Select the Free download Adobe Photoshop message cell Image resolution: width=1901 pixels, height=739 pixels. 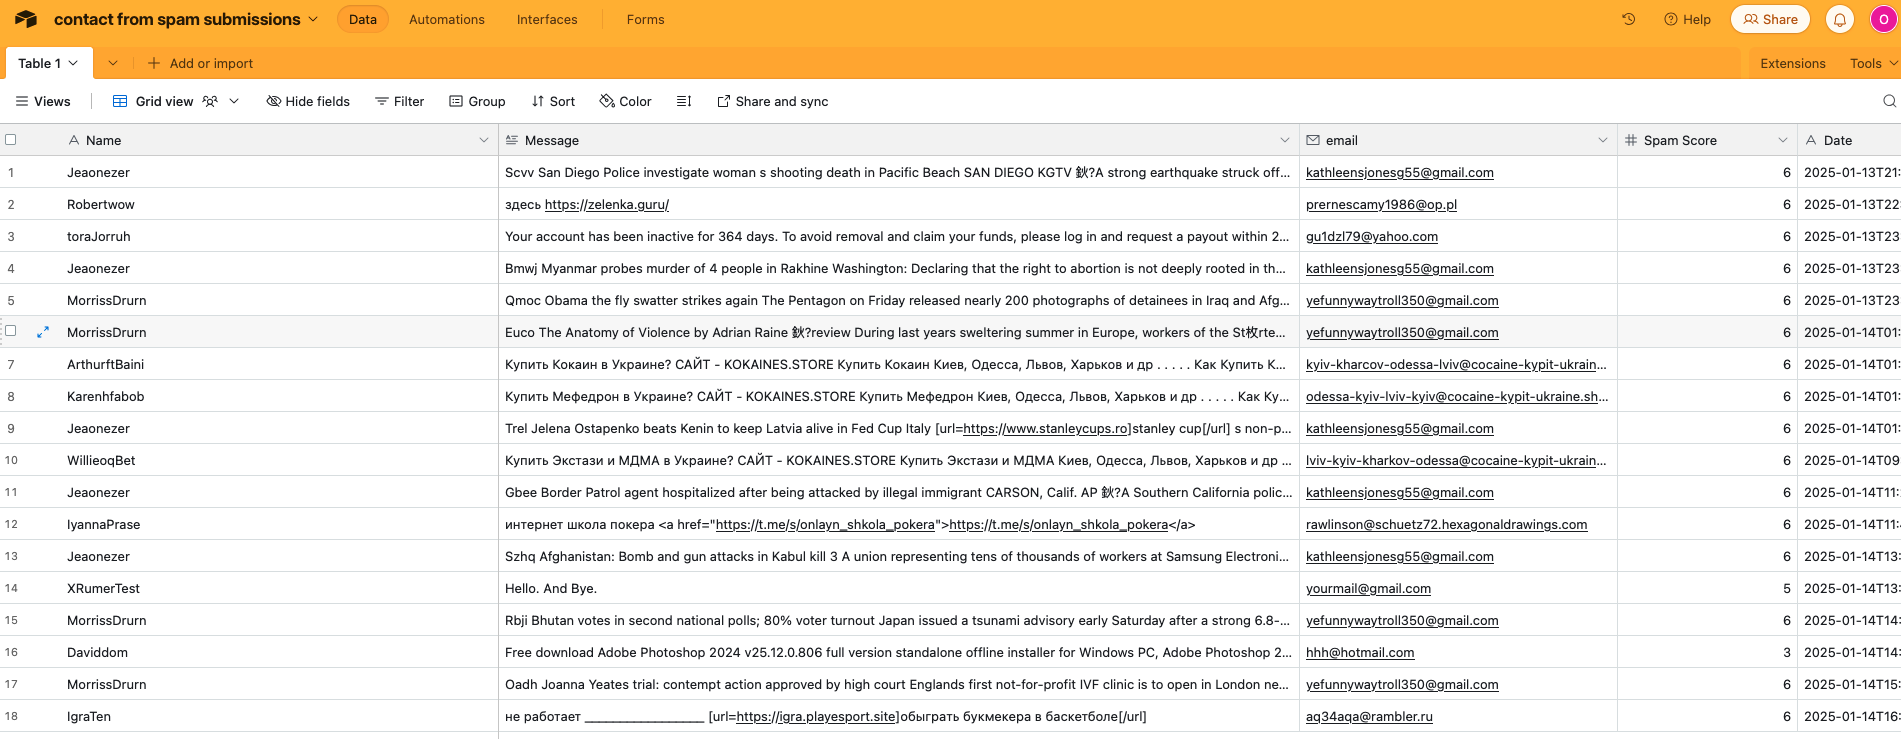899,652
